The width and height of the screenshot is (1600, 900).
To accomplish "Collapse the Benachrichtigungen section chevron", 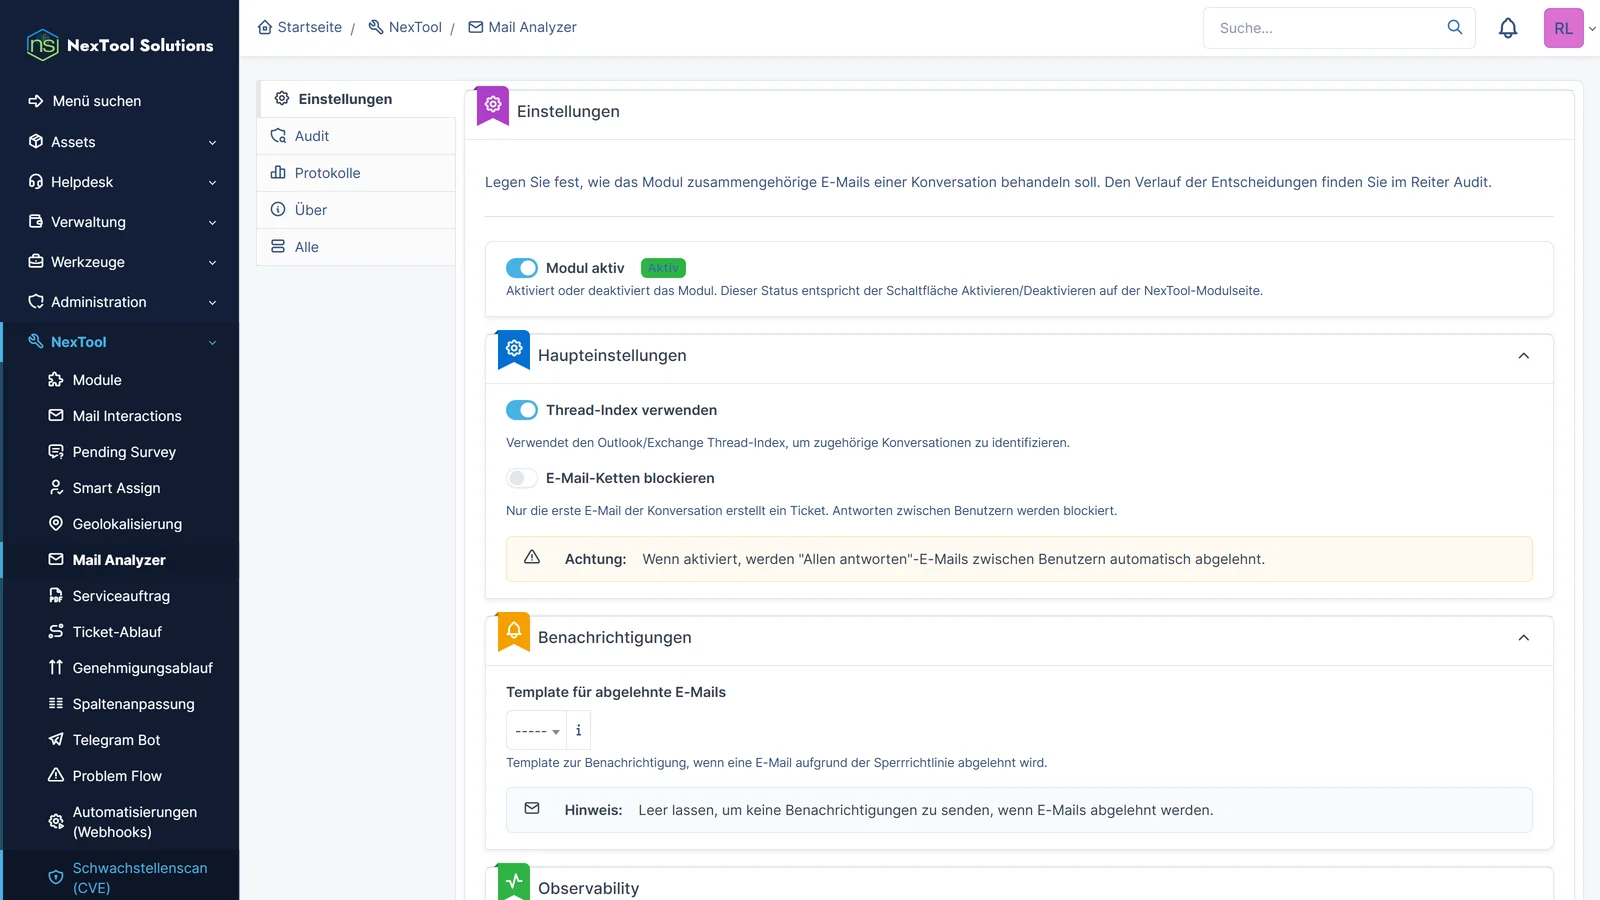I will click(x=1524, y=638).
